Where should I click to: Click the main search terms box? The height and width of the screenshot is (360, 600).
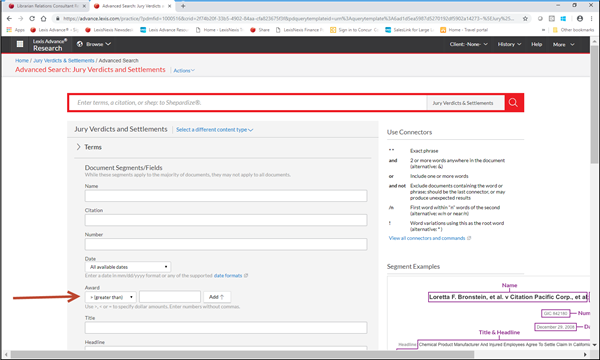248,103
